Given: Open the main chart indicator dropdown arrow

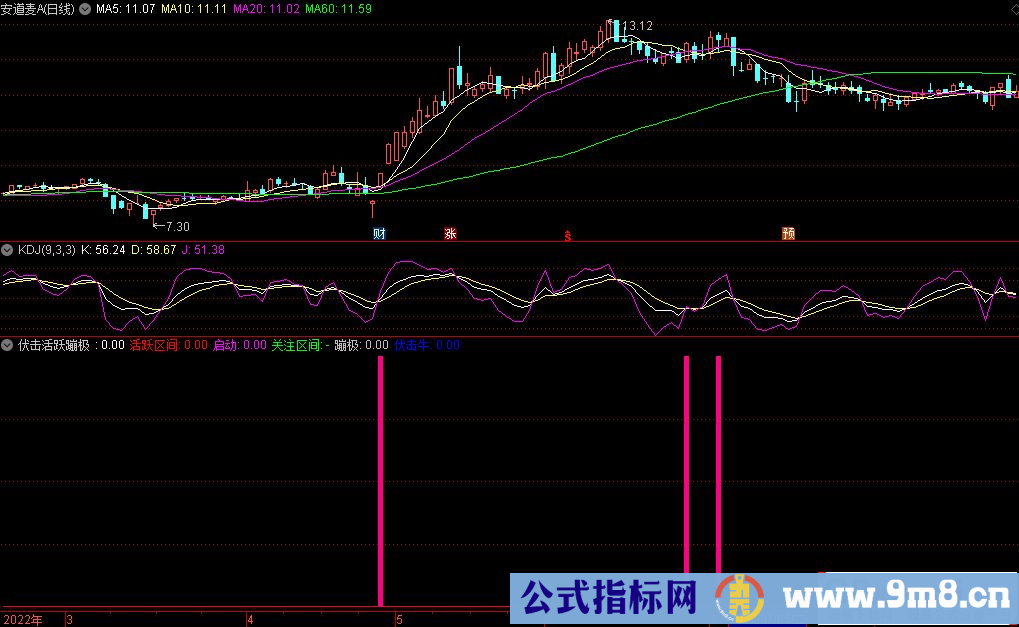Looking at the screenshot, I should click(85, 9).
